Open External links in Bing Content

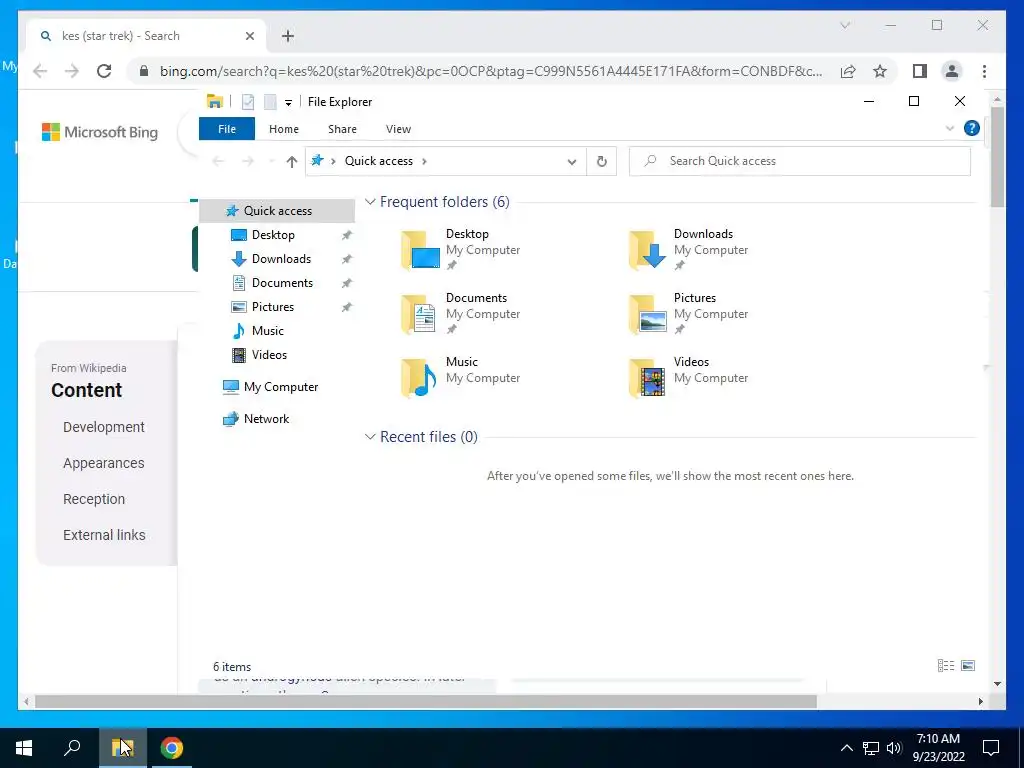tap(104, 535)
